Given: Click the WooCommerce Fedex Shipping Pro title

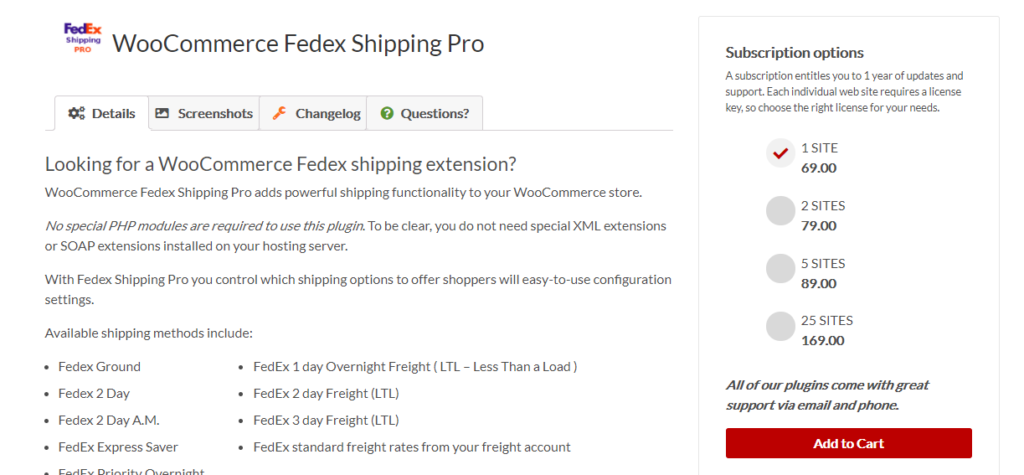Looking at the screenshot, I should (x=298, y=43).
